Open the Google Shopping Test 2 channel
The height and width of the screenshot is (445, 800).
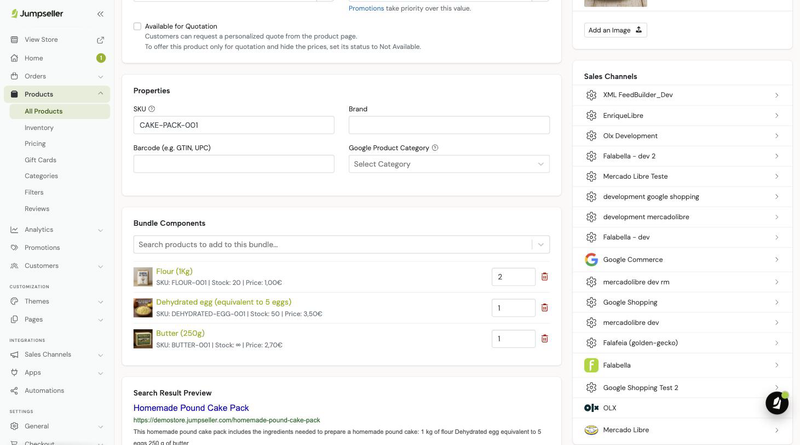[x=682, y=387]
